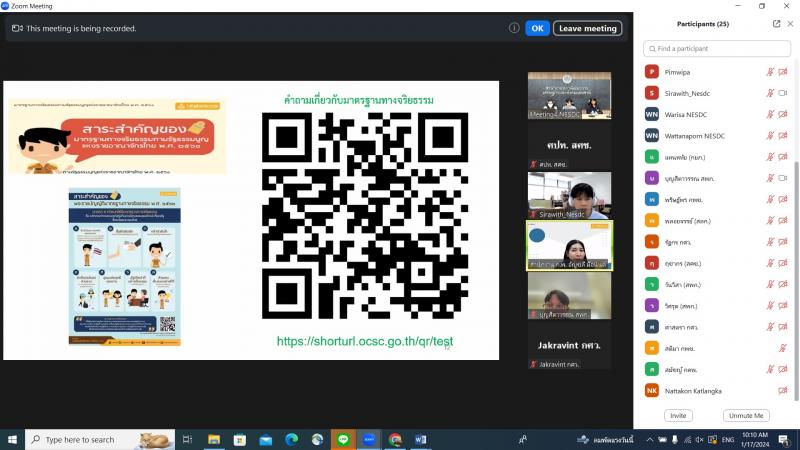The image size is (800, 450).
Task: Select participant name Pimwipa
Action: pos(677,72)
